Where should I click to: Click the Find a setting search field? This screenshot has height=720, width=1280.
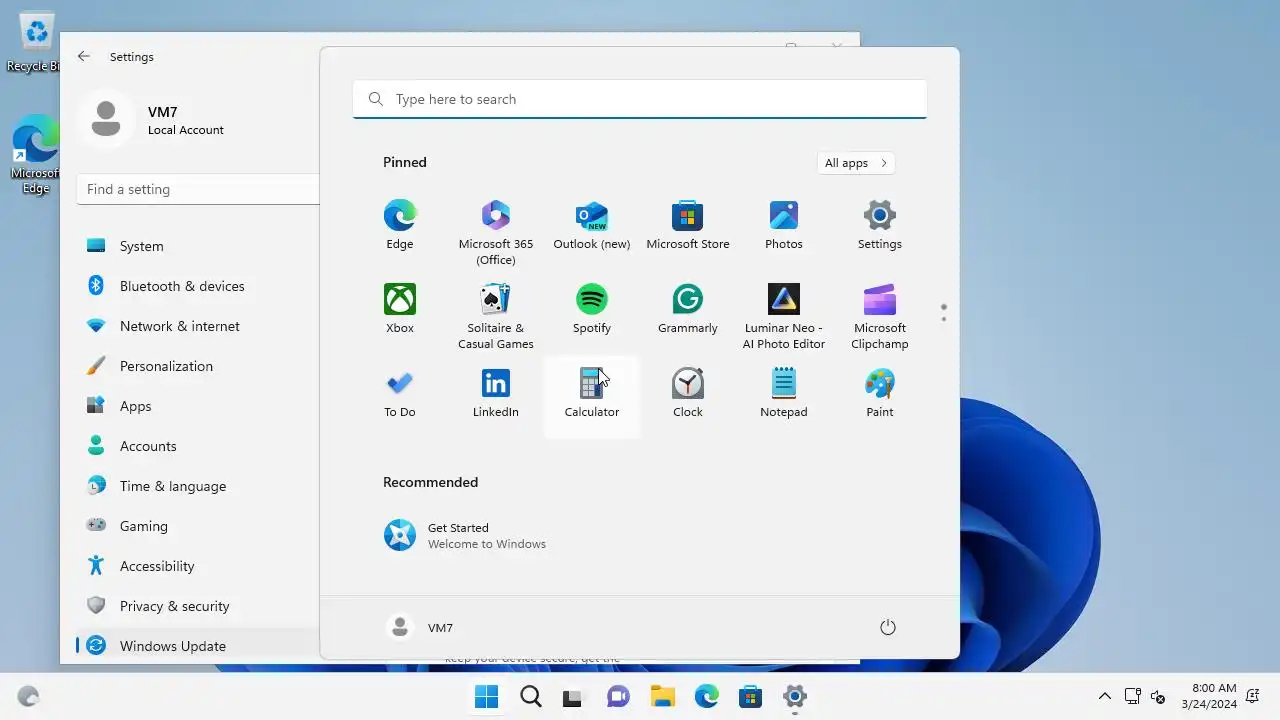point(197,189)
